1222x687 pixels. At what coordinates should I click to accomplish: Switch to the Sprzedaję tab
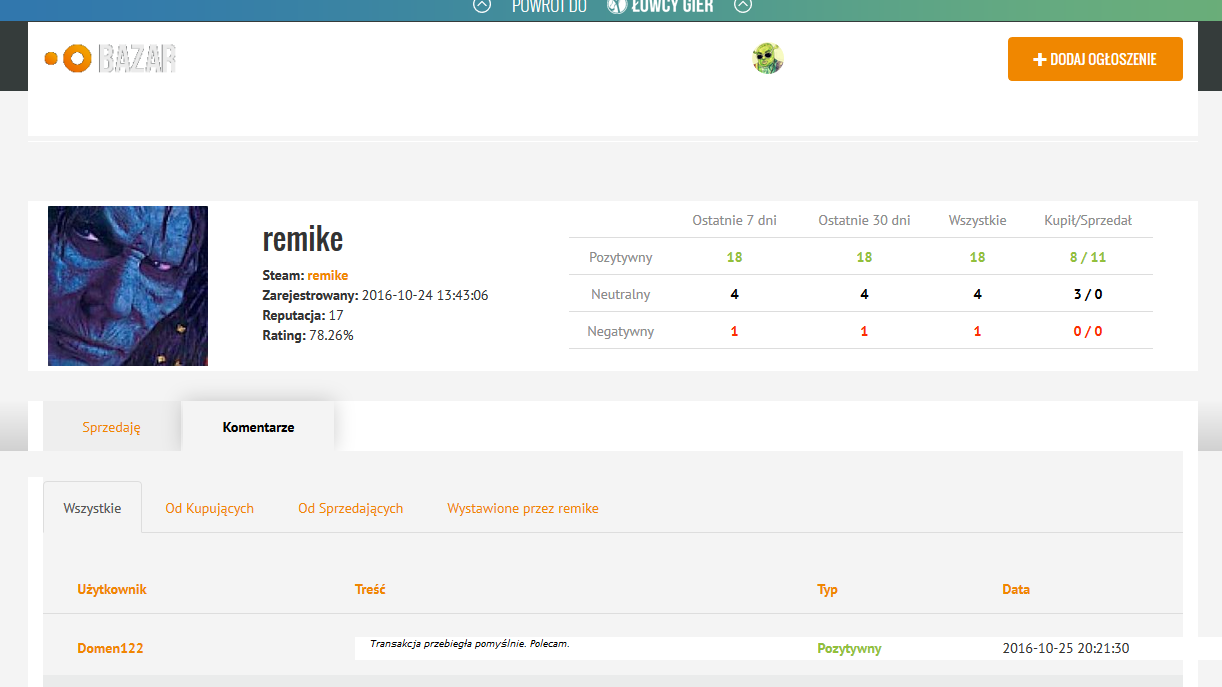point(112,427)
